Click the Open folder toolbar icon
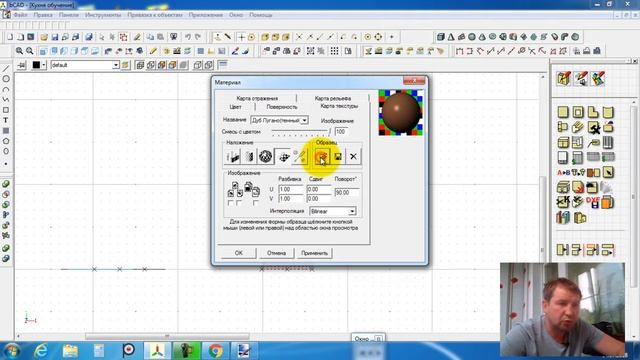This screenshot has height=360, width=640. pyautogui.click(x=44, y=37)
